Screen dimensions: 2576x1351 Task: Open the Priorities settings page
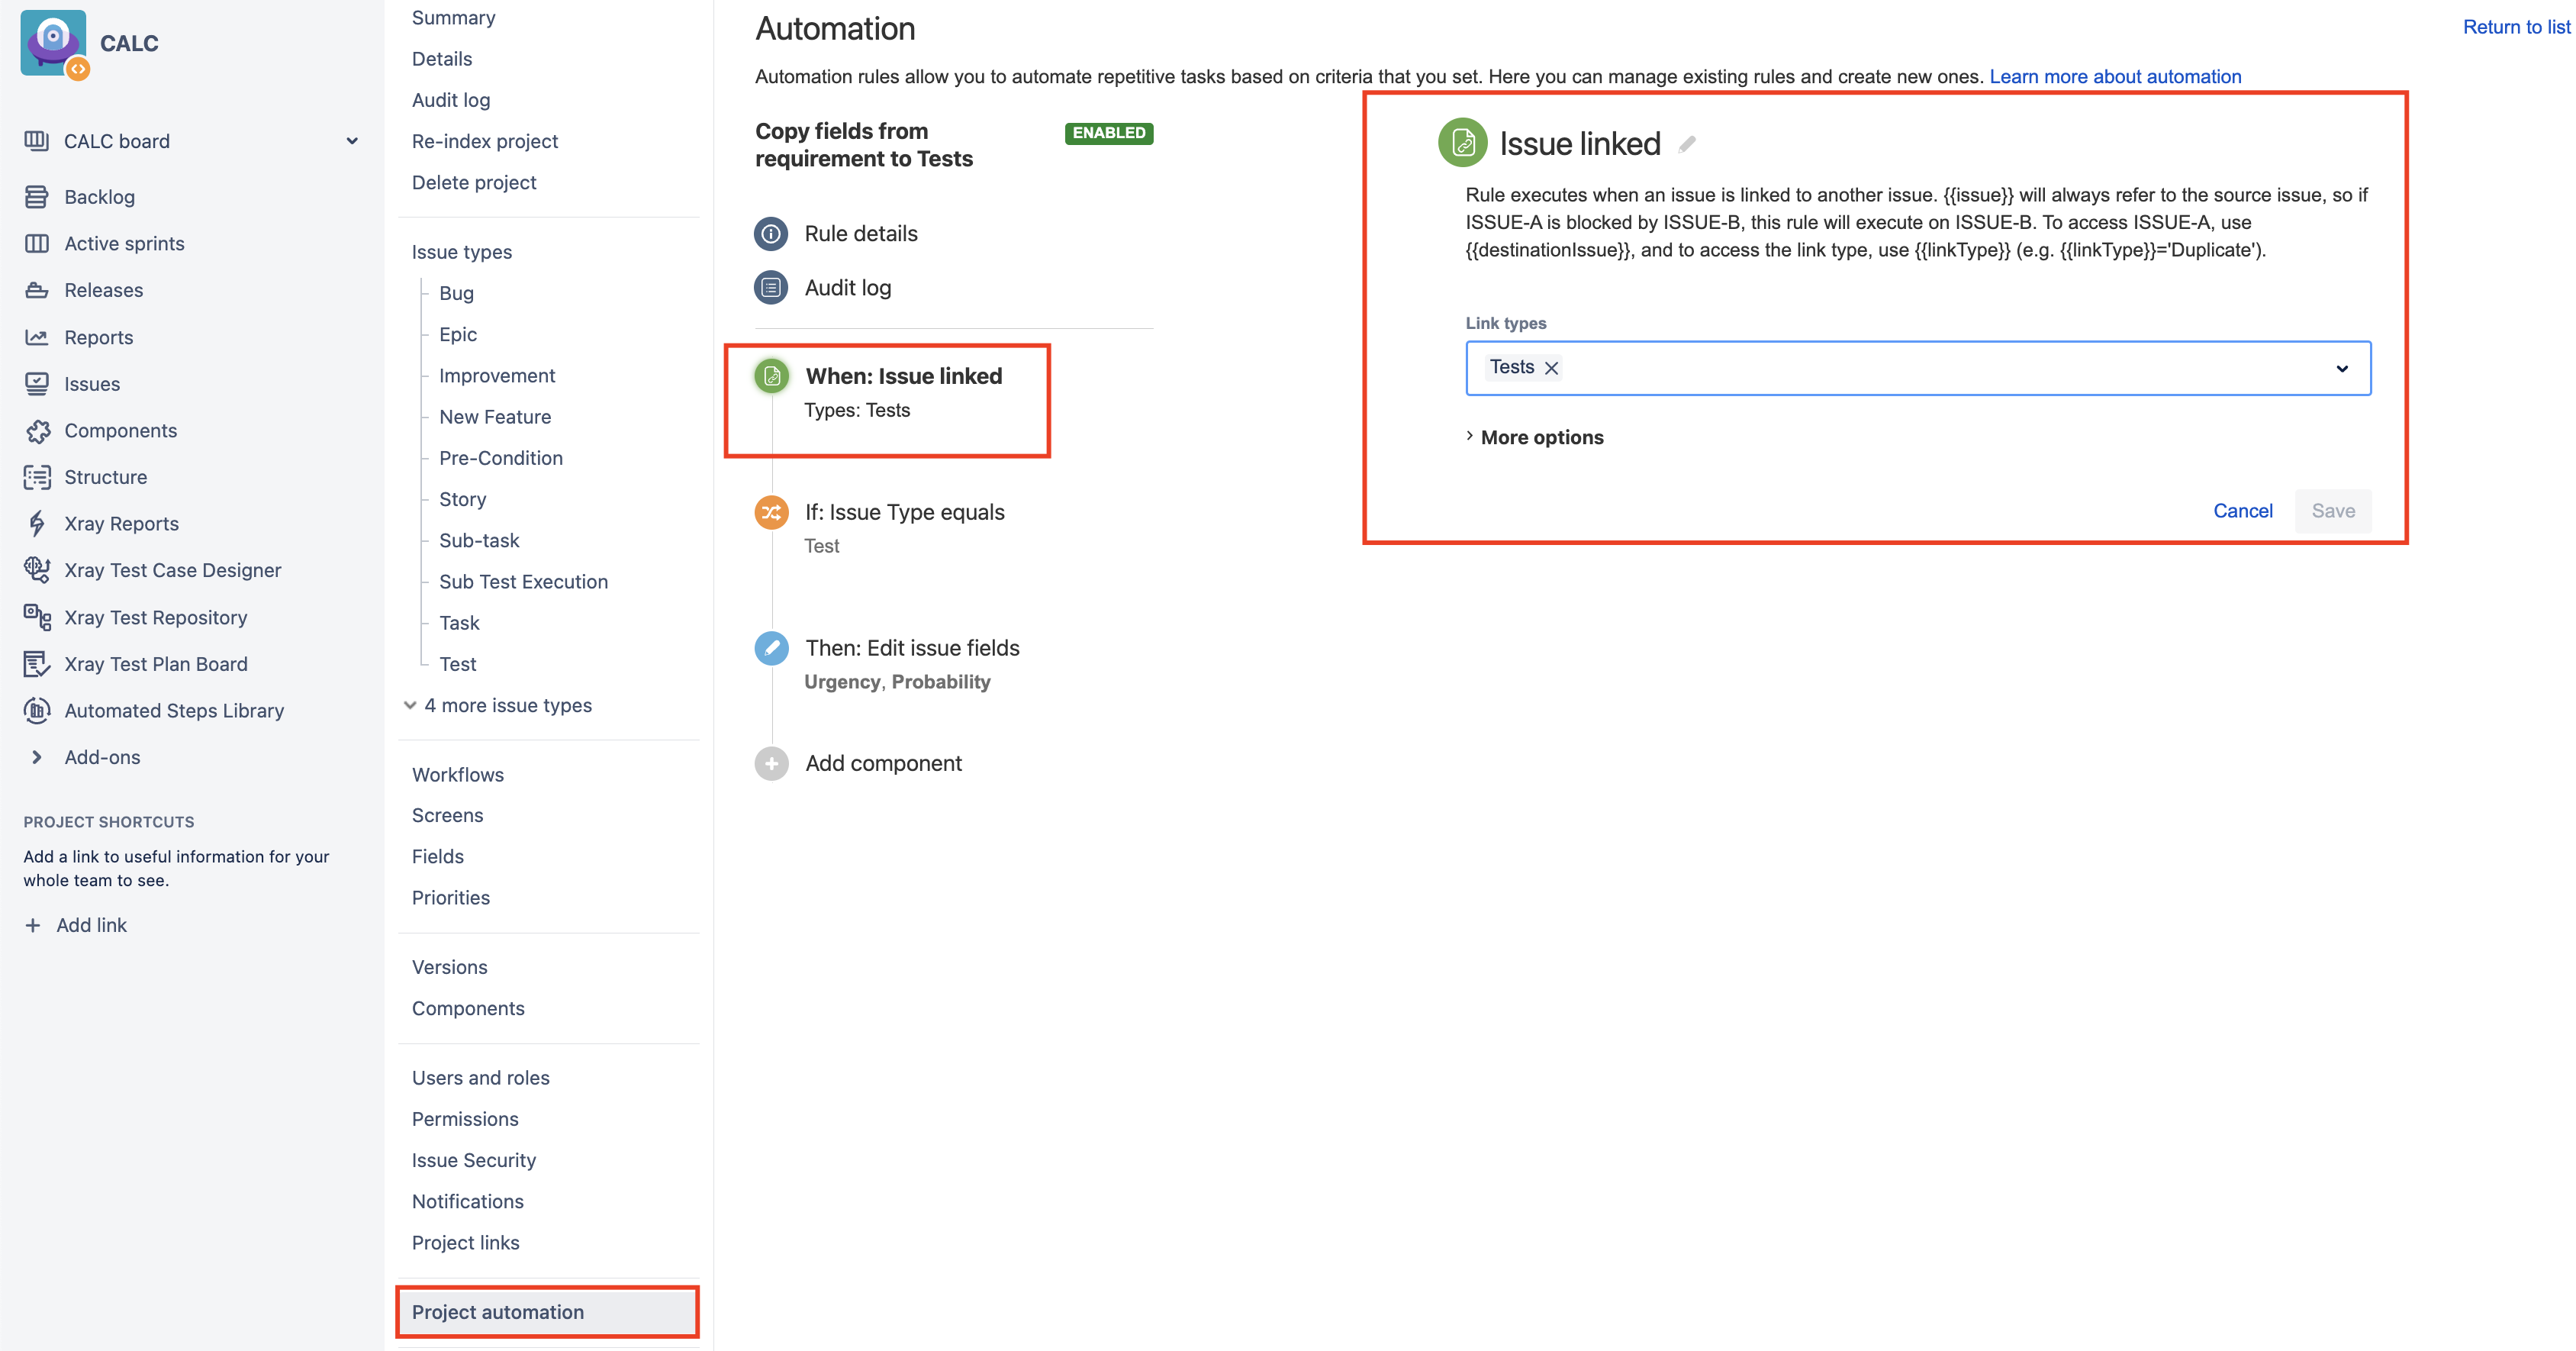[450, 898]
